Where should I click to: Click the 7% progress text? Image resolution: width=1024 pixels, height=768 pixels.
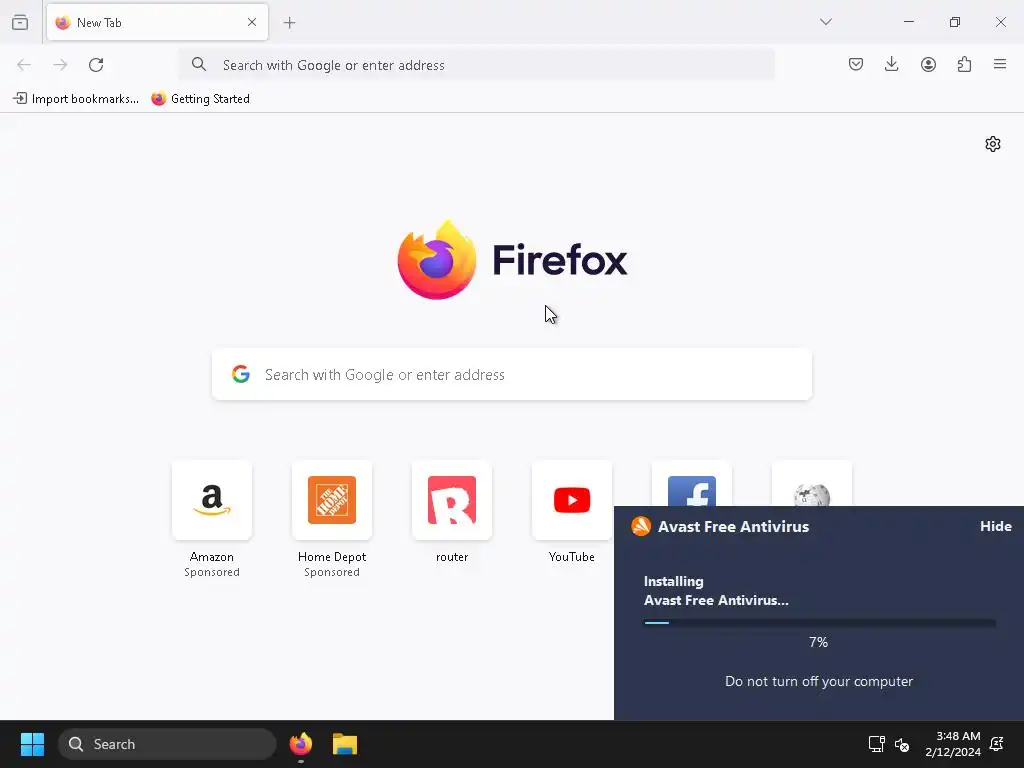pyautogui.click(x=818, y=642)
